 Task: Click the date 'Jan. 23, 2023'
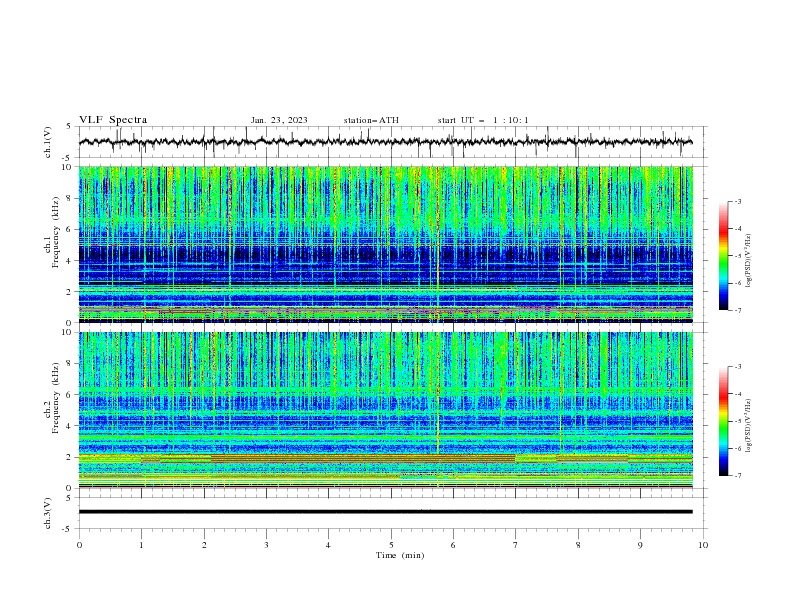click(279, 120)
